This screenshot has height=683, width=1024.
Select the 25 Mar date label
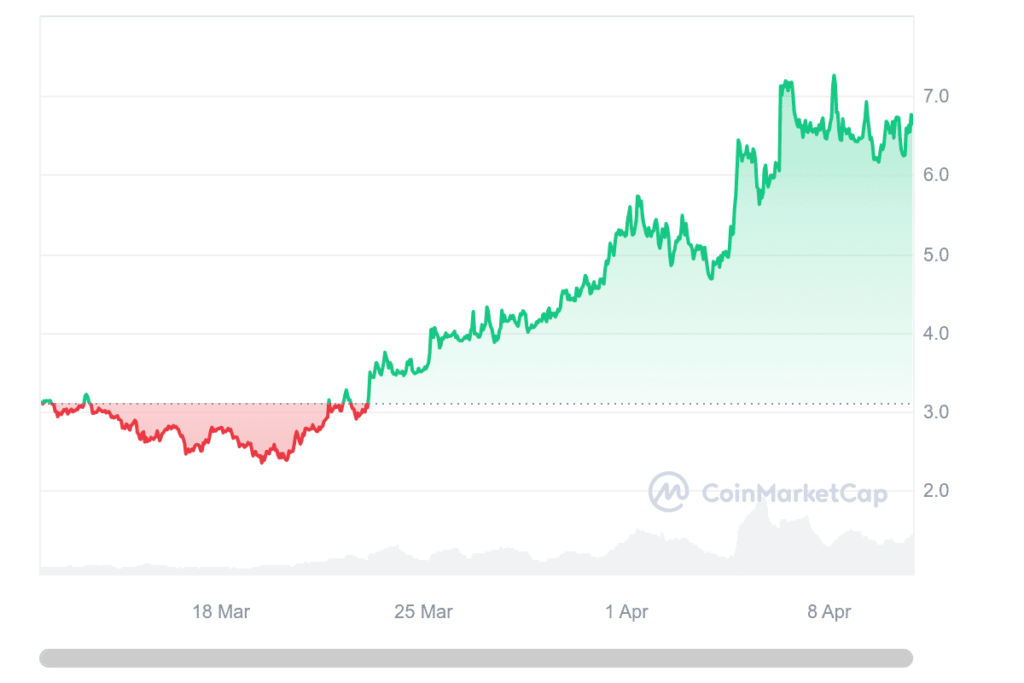(423, 612)
